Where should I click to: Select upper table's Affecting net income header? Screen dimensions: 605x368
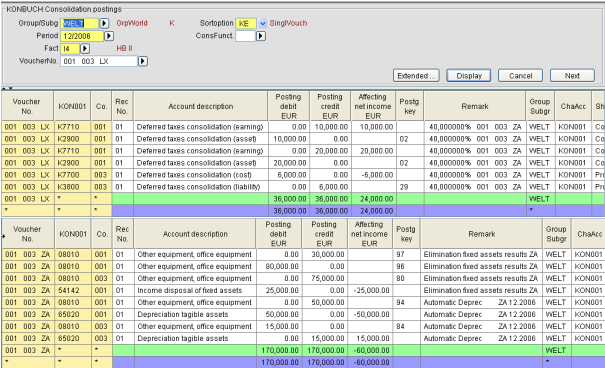(373, 106)
